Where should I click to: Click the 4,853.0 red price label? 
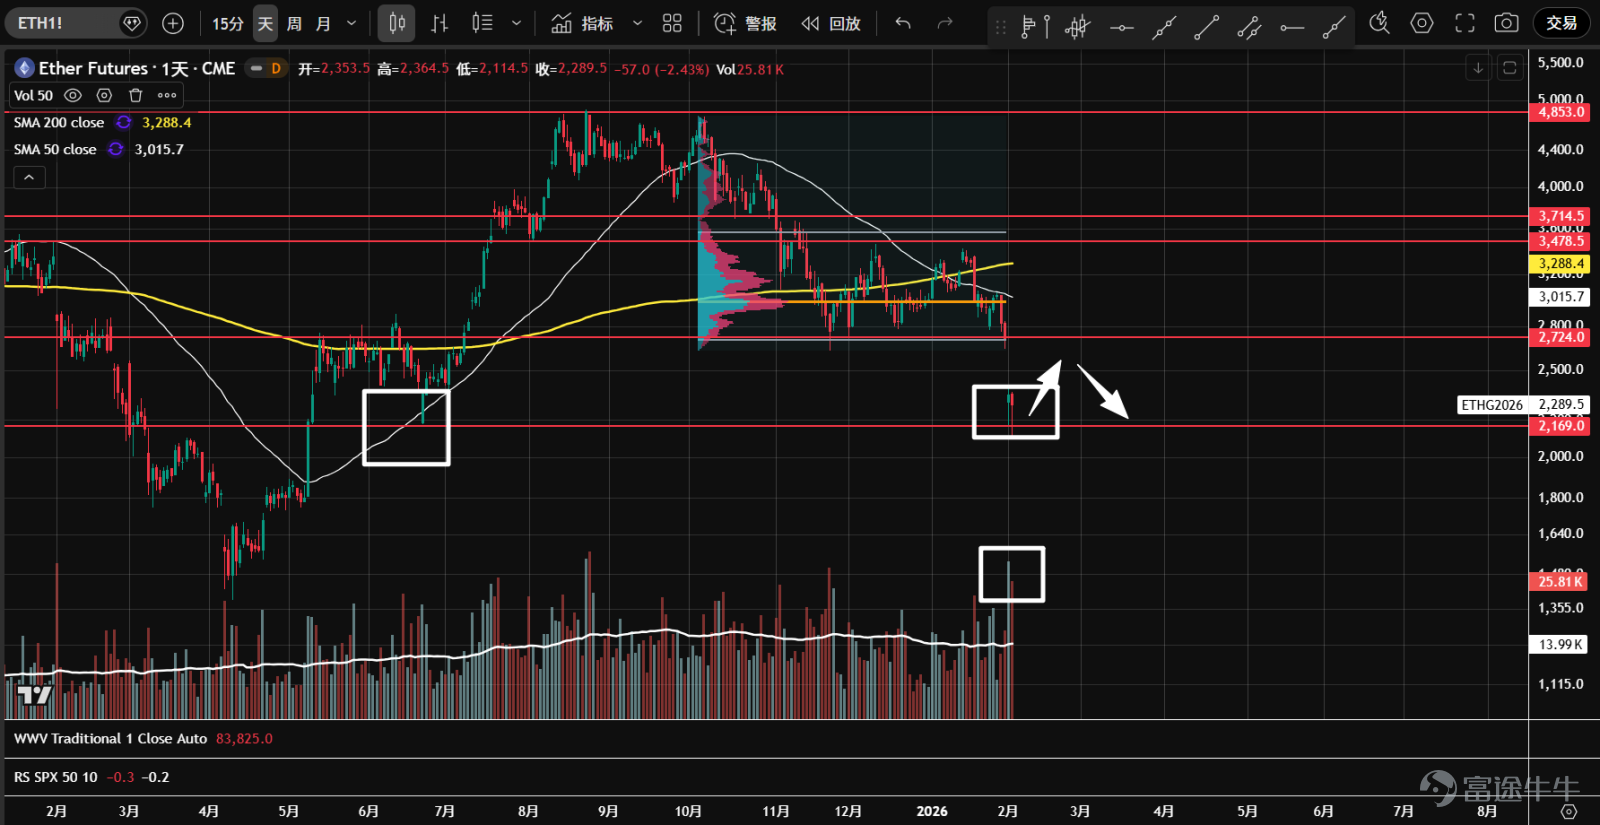click(x=1560, y=112)
